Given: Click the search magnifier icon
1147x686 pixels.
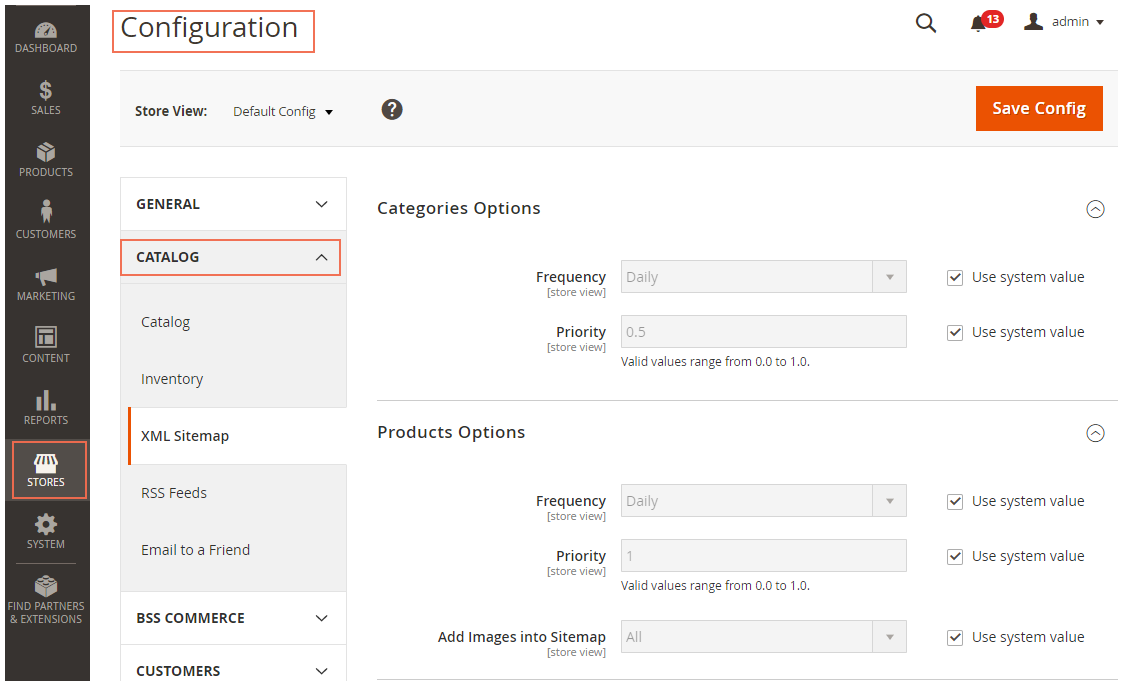Looking at the screenshot, I should coord(926,23).
